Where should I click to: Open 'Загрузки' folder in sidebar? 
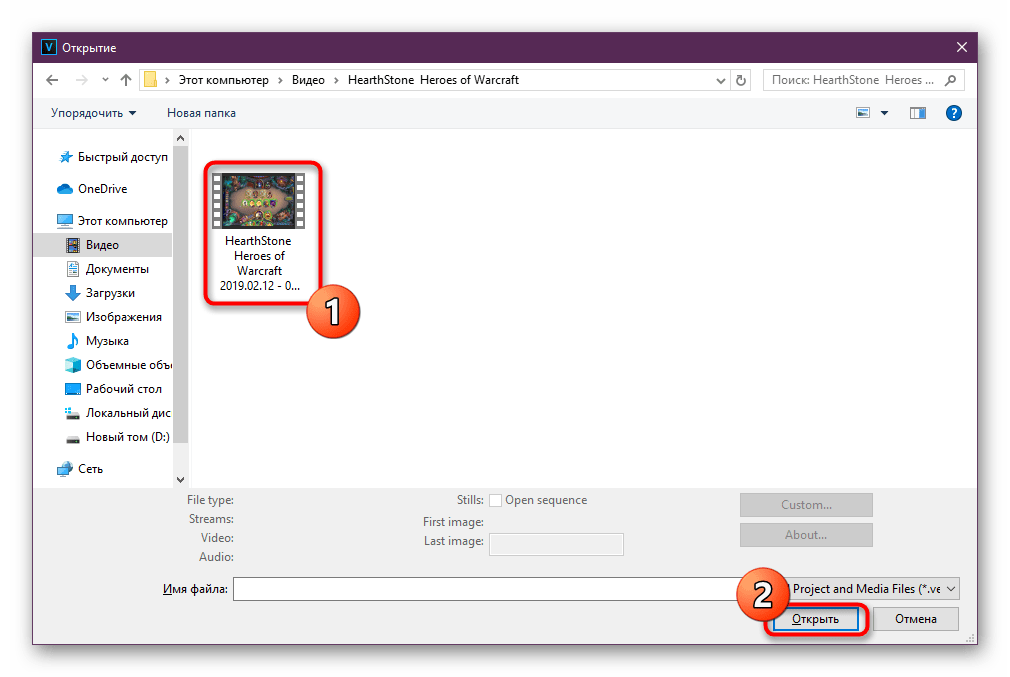(x=100, y=292)
